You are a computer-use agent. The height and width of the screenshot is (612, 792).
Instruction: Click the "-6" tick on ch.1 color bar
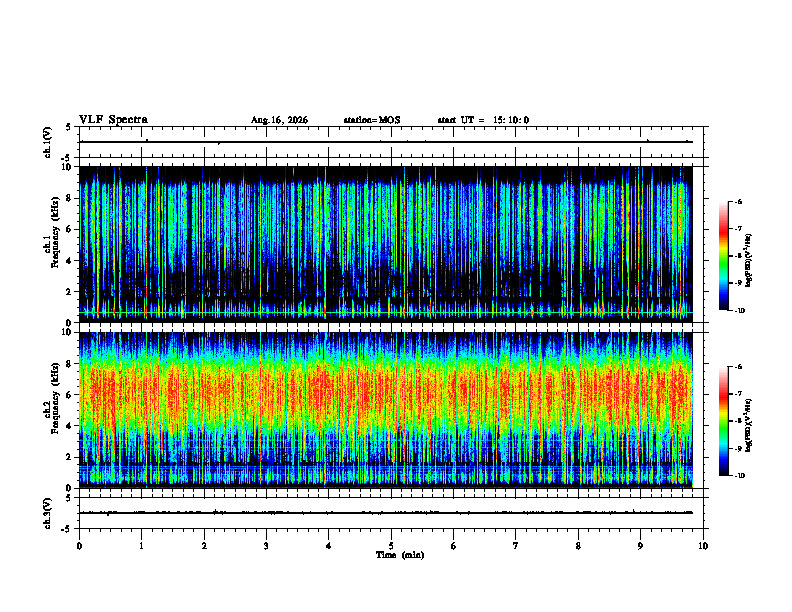[x=738, y=202]
